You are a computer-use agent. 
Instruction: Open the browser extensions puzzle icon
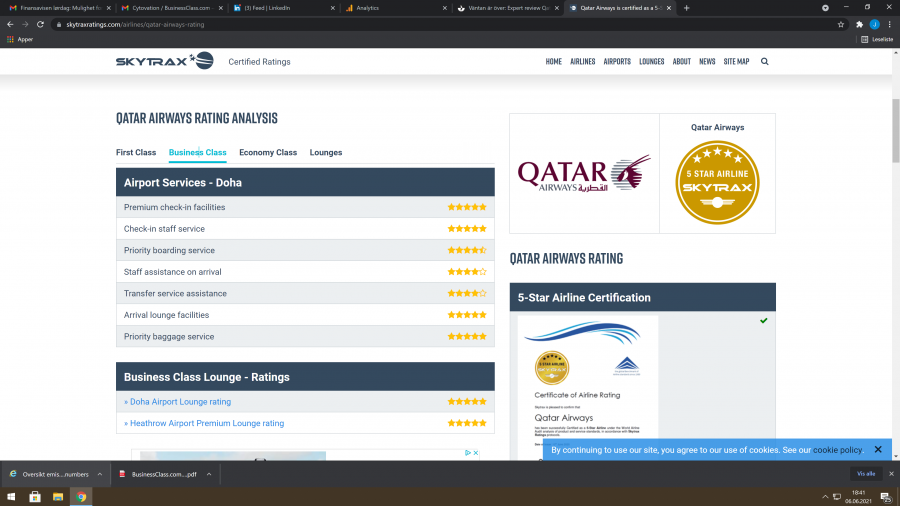pyautogui.click(x=859, y=24)
